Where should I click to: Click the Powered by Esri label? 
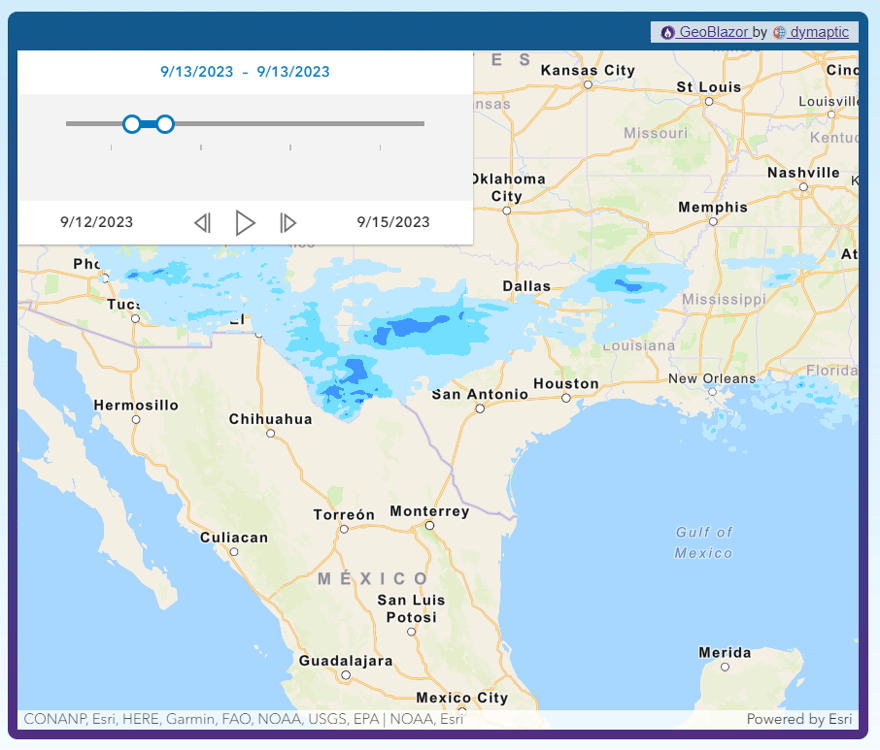click(x=799, y=719)
